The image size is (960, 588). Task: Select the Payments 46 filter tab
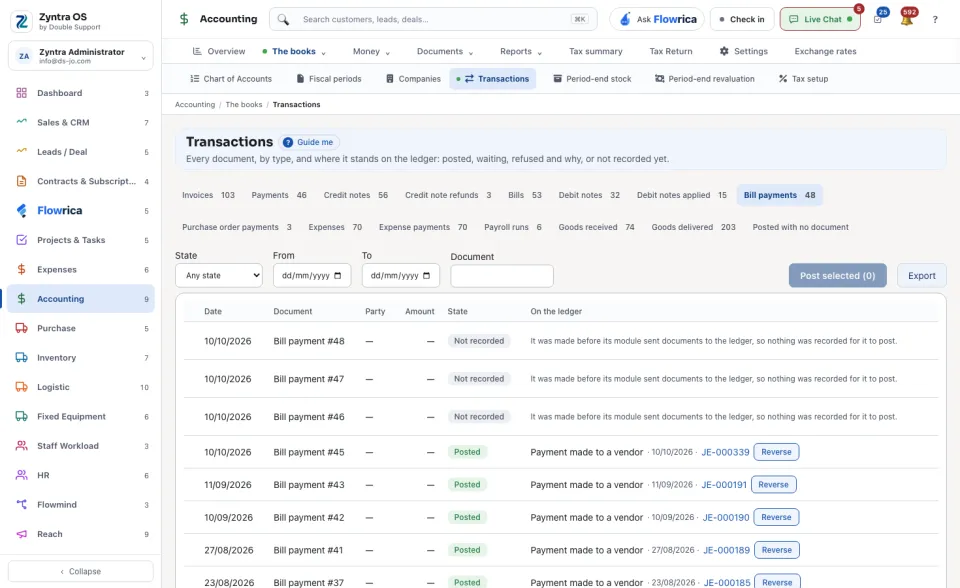(279, 195)
